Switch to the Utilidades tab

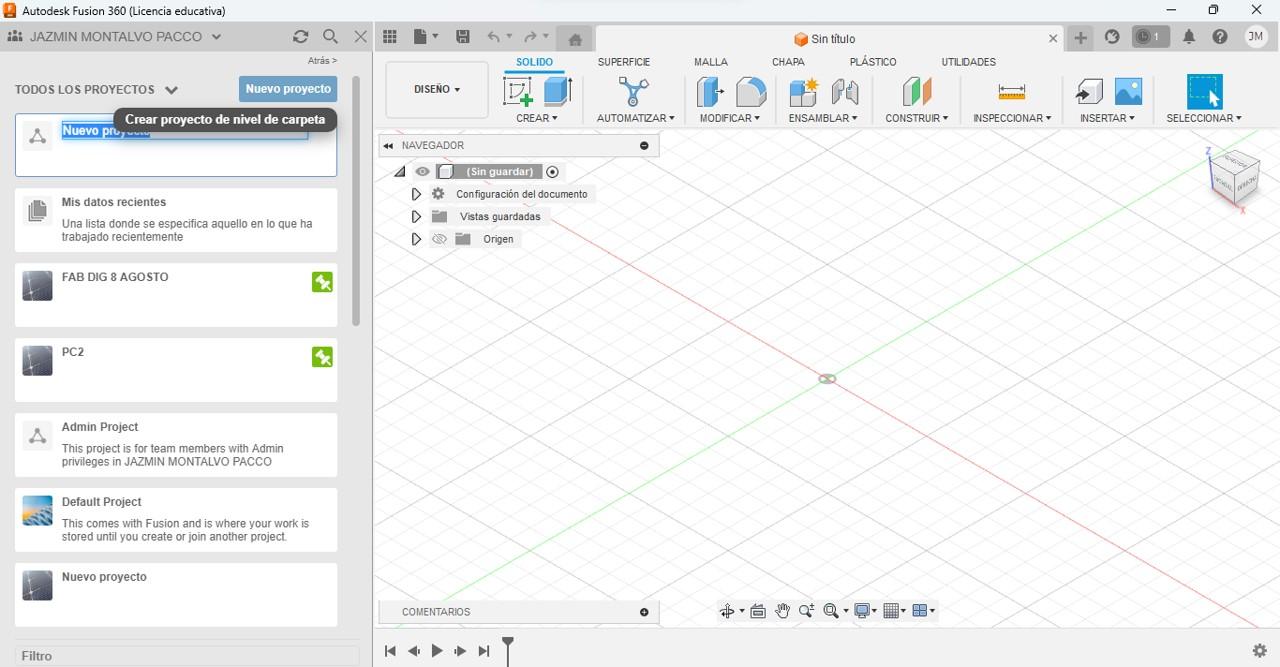(x=968, y=62)
